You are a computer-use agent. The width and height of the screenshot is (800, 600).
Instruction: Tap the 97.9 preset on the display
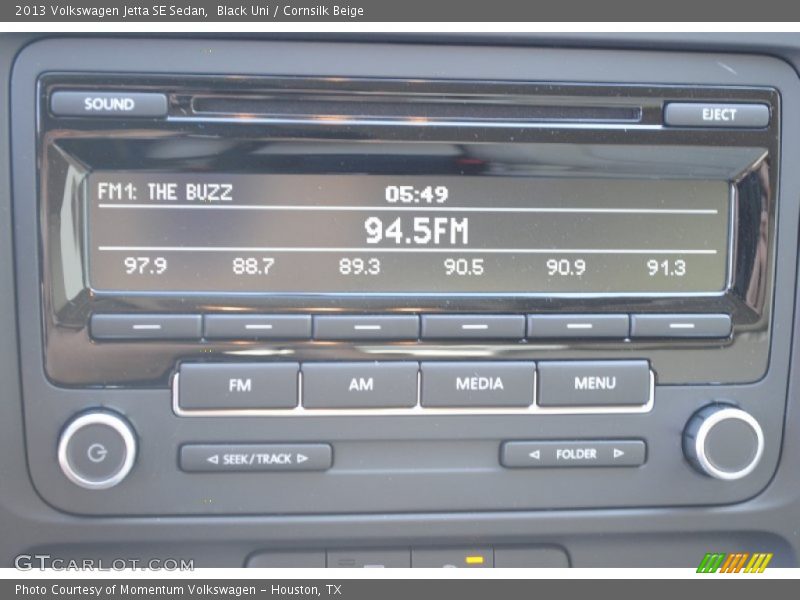[x=145, y=266]
